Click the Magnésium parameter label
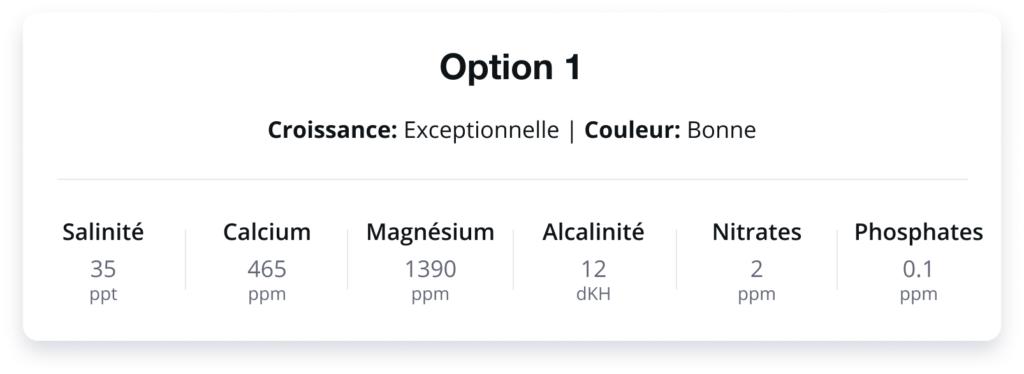The width and height of the screenshot is (1024, 374). pos(430,232)
